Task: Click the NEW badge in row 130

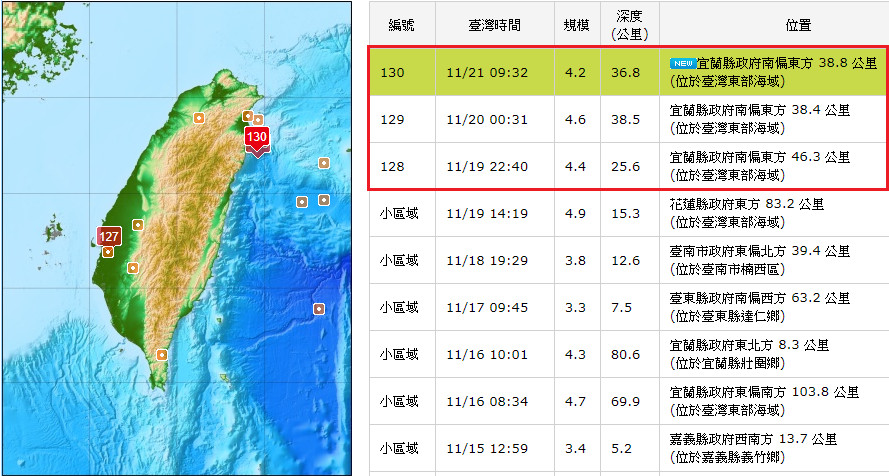Action: (x=682, y=62)
